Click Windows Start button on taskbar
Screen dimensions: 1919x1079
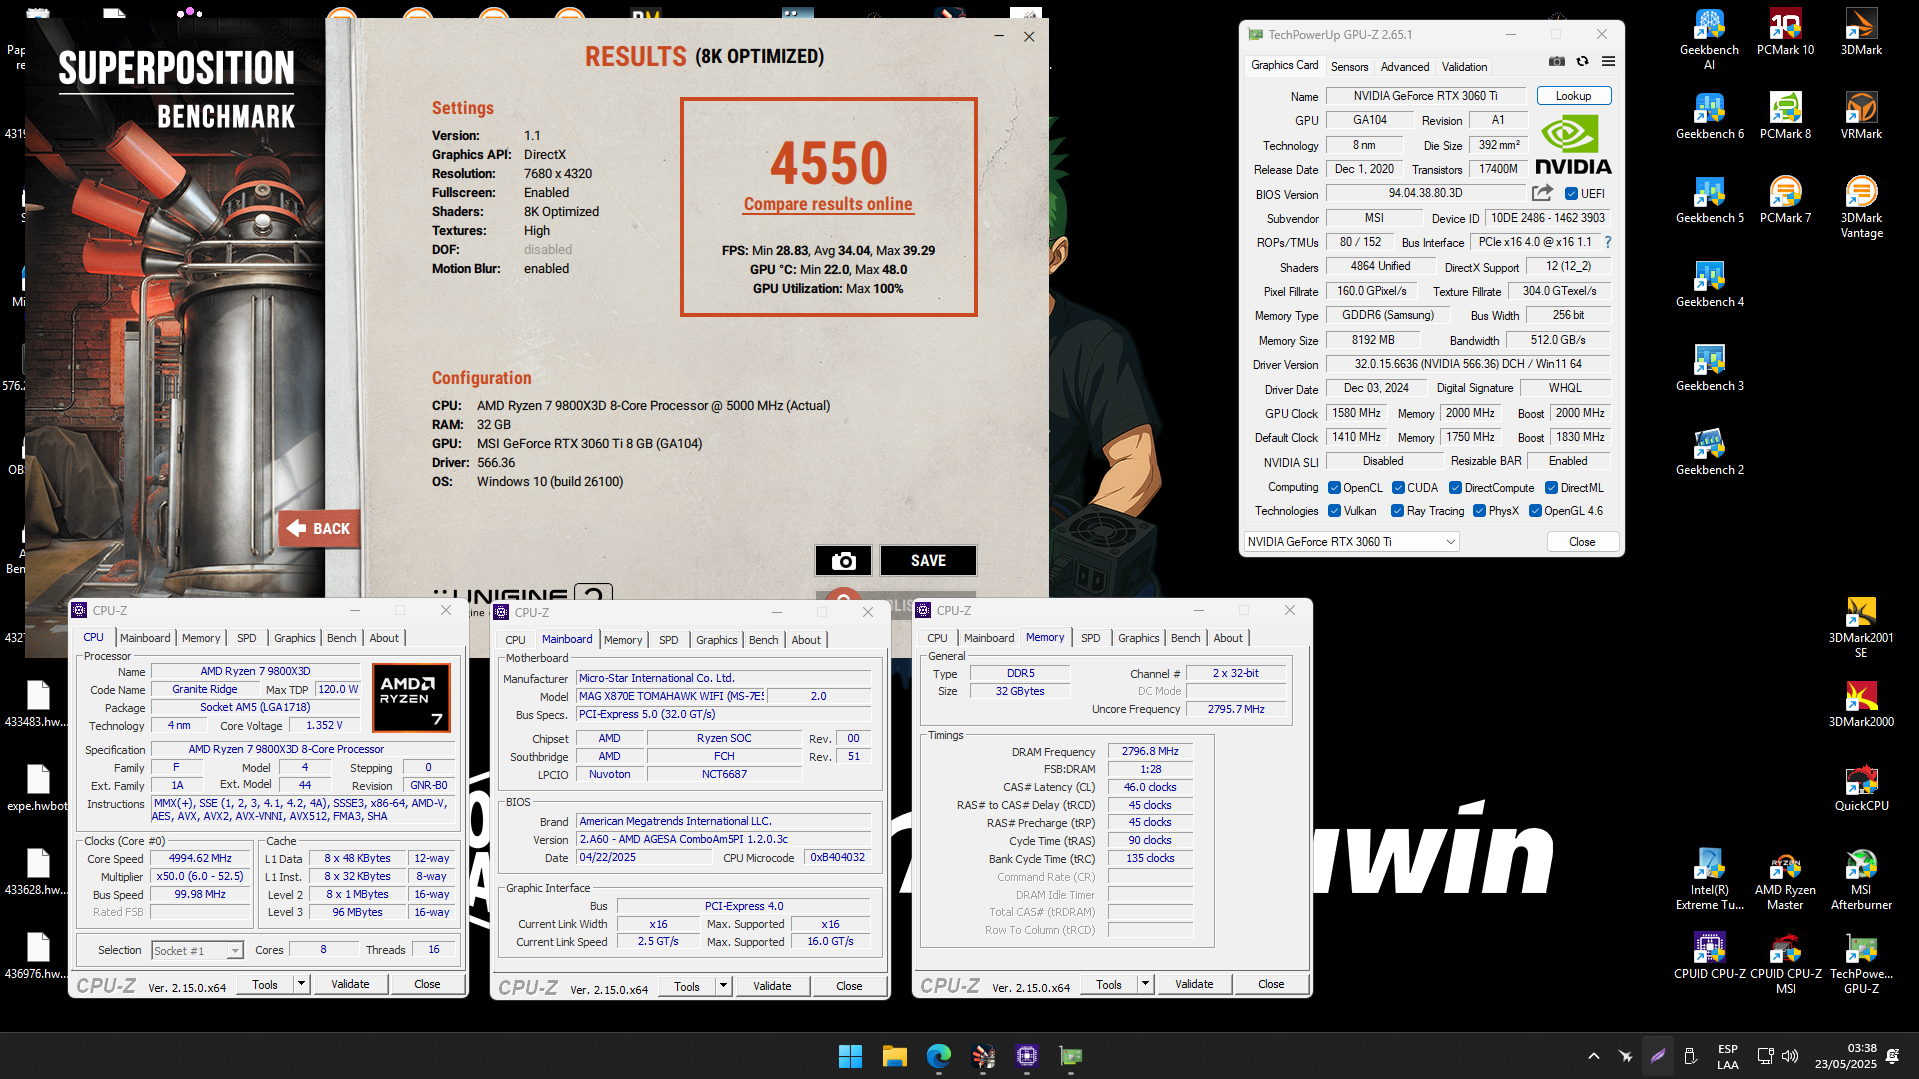[x=850, y=1056]
